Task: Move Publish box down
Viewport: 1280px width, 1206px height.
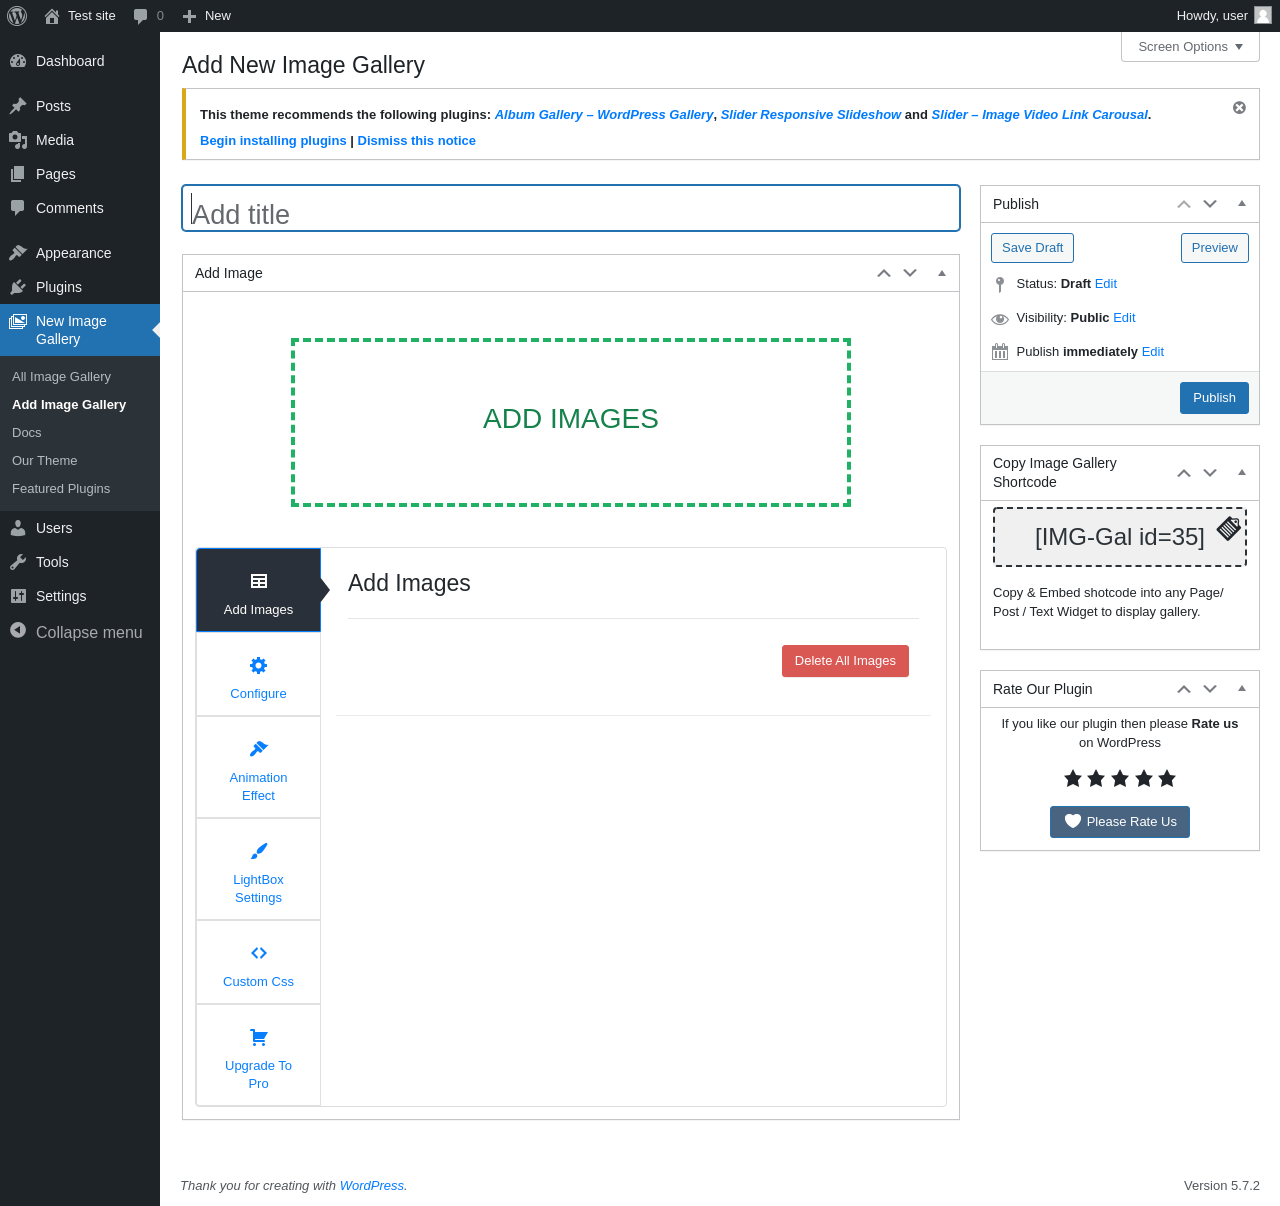Action: pos(1210,204)
